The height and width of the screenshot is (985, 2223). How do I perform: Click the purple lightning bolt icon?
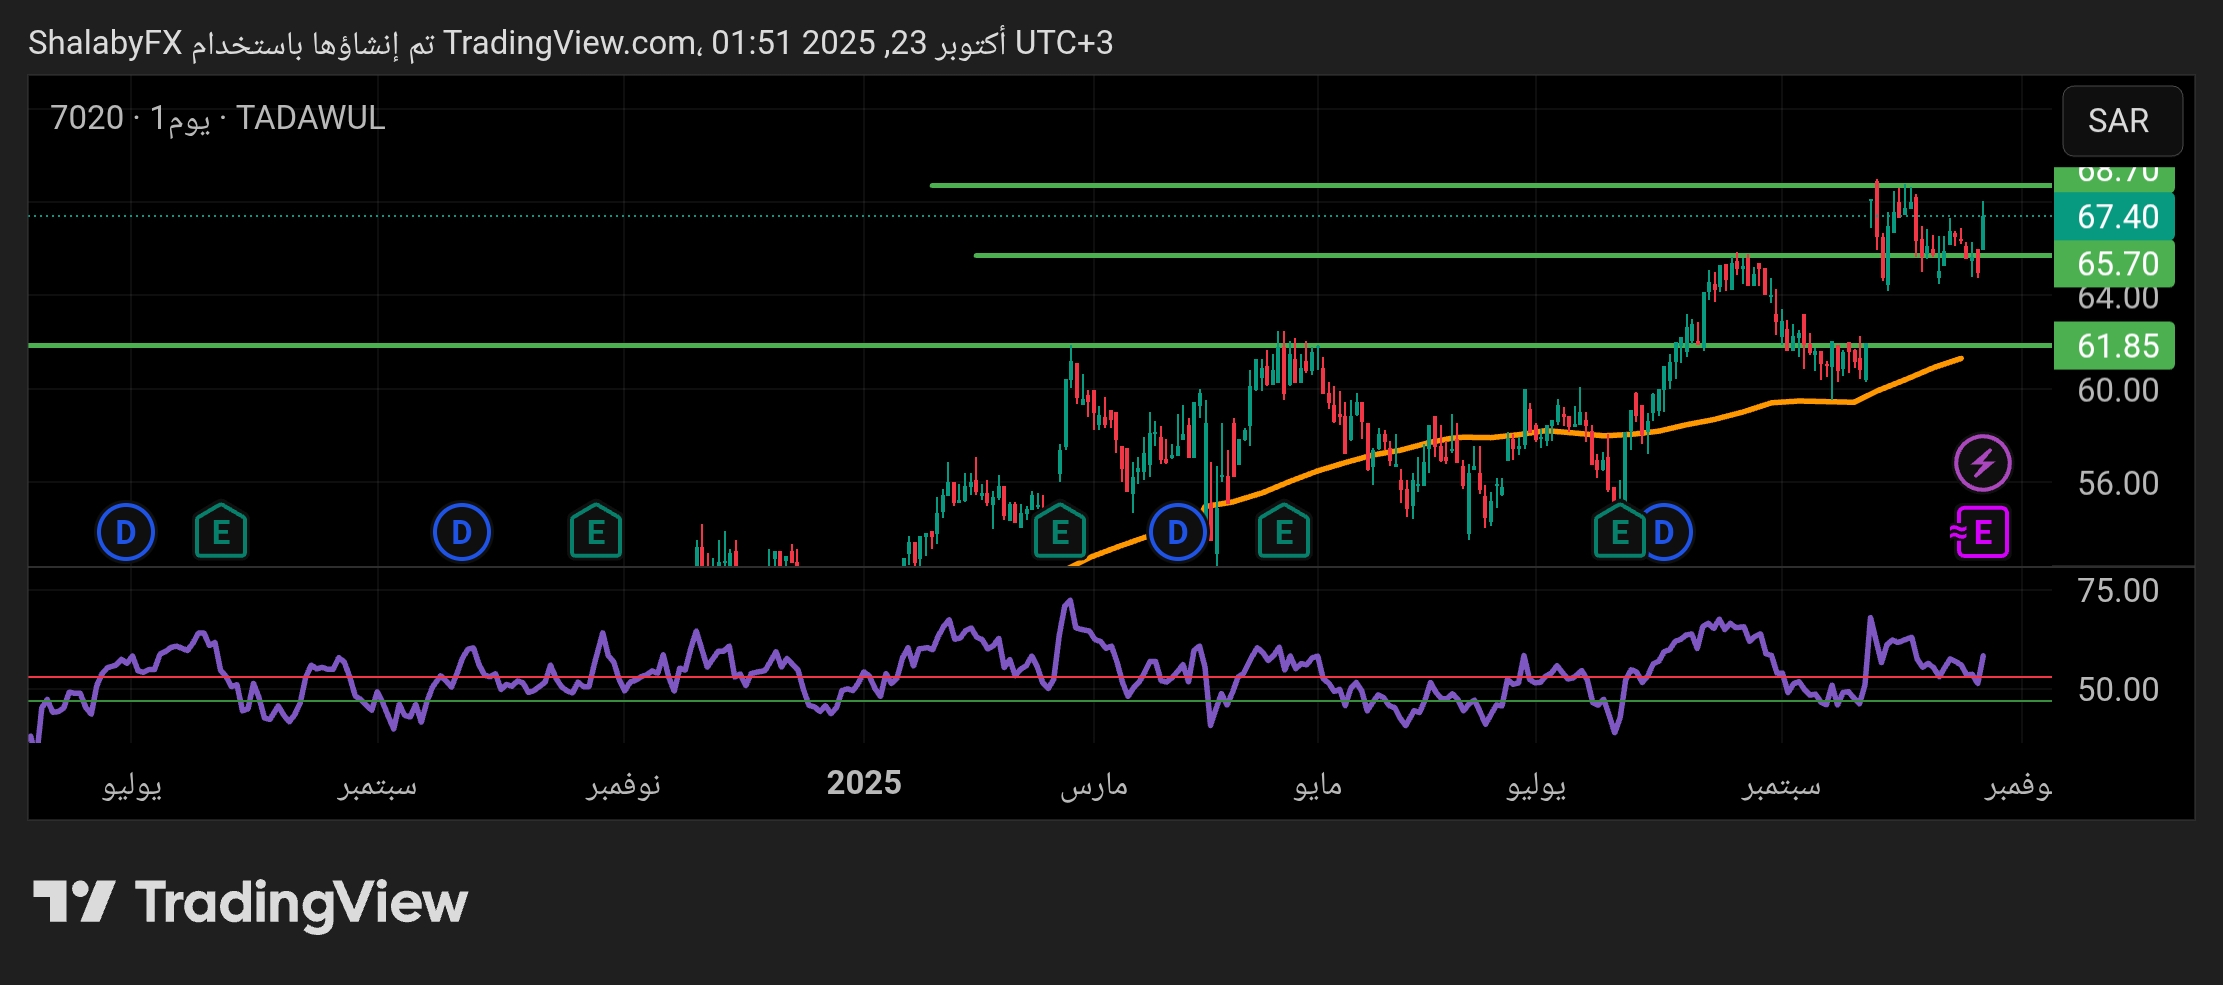(1982, 463)
